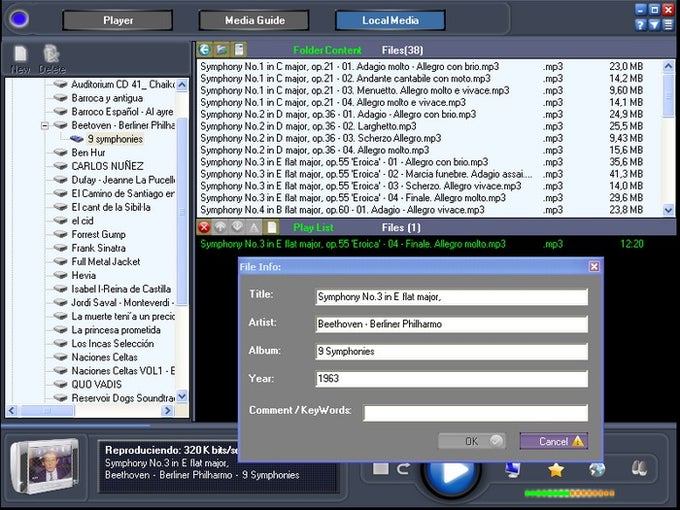
Task: Click the move down arrow in Play List toolbar
Action: point(237,227)
